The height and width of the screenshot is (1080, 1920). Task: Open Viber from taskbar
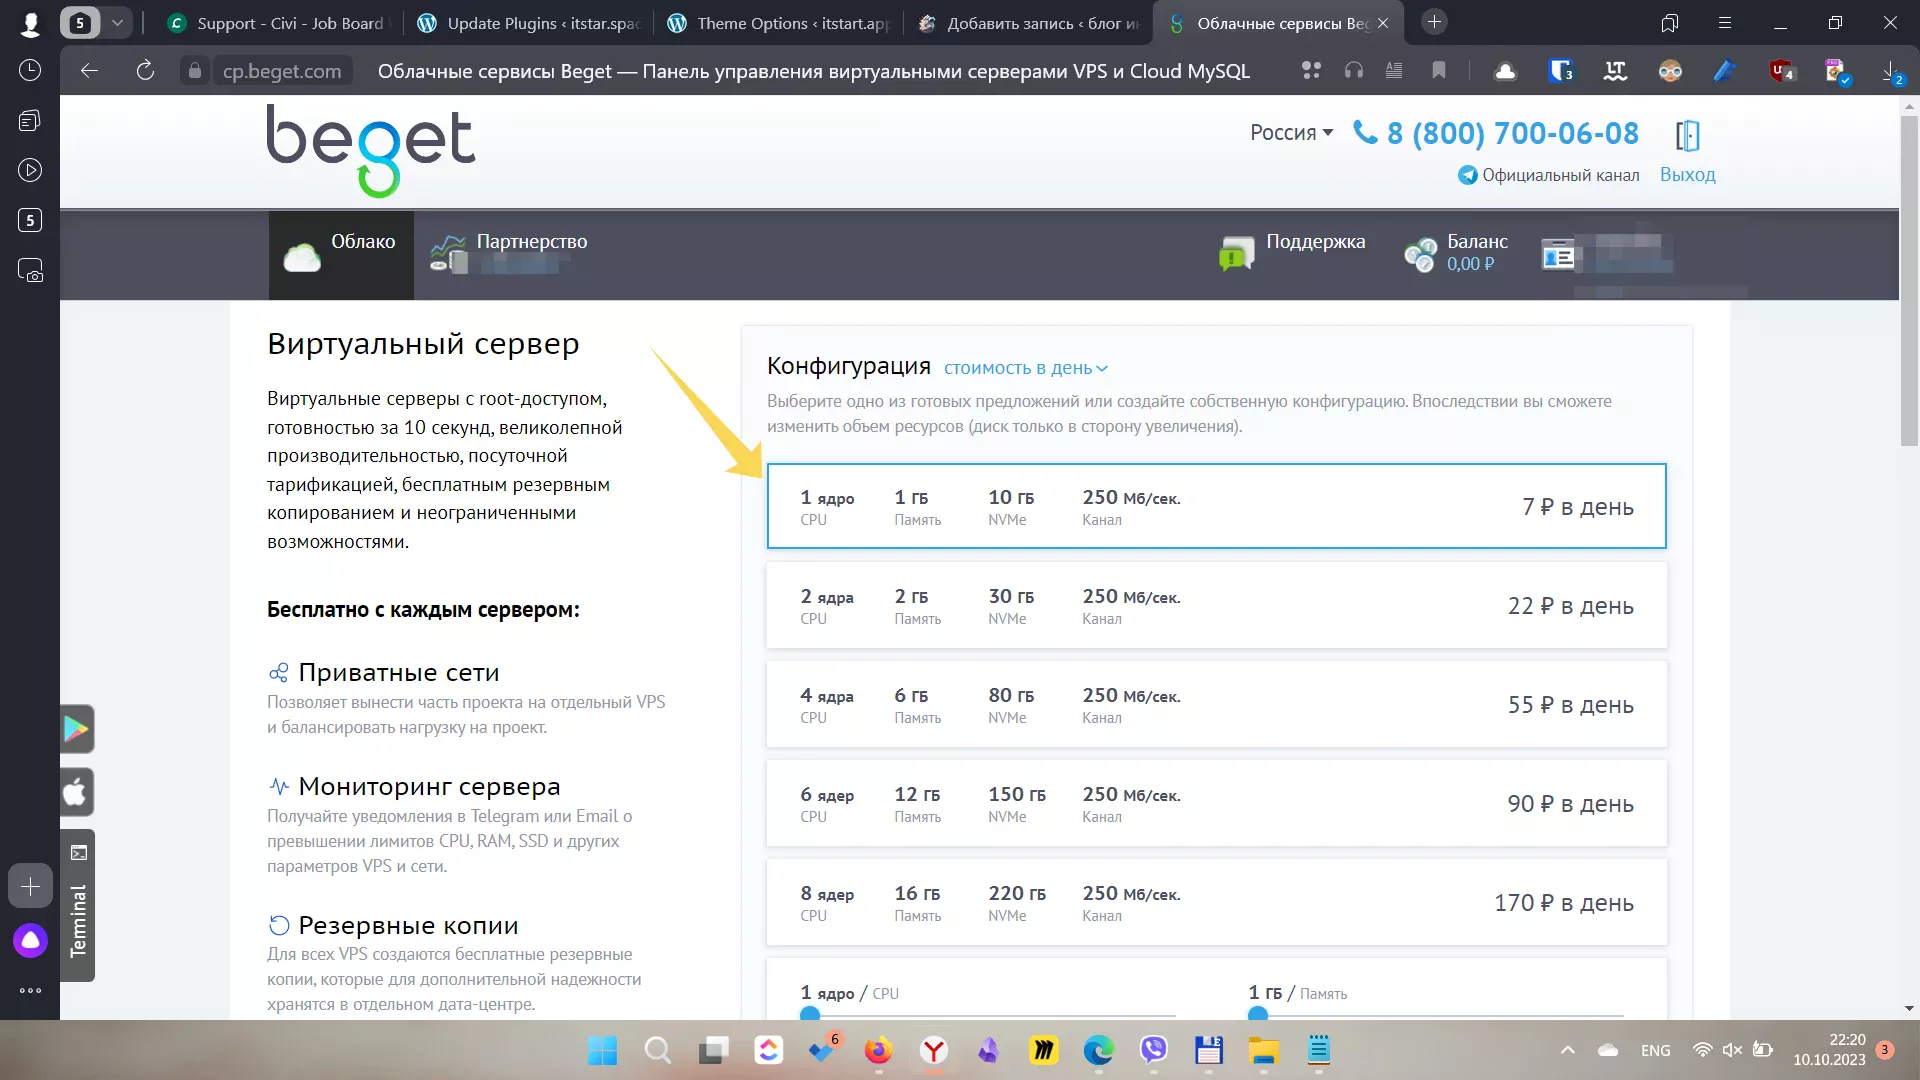[x=1154, y=1050]
